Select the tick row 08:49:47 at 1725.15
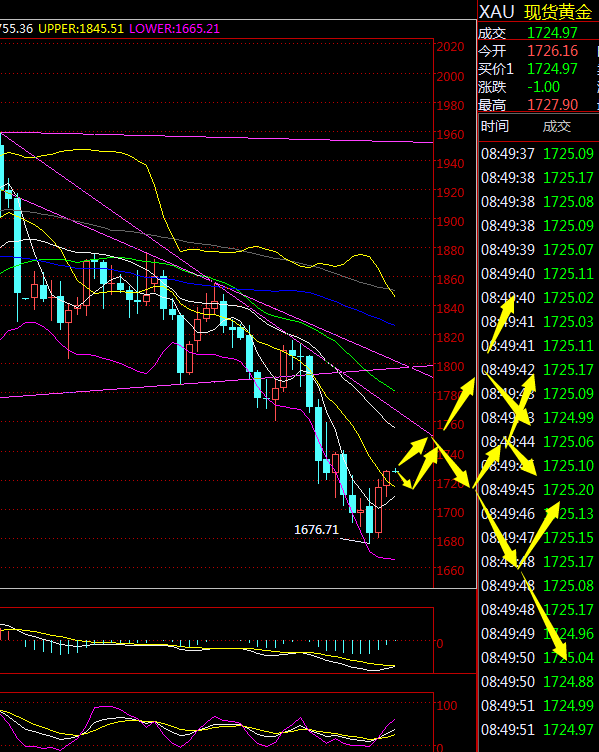This screenshot has height=752, width=599. point(538,538)
